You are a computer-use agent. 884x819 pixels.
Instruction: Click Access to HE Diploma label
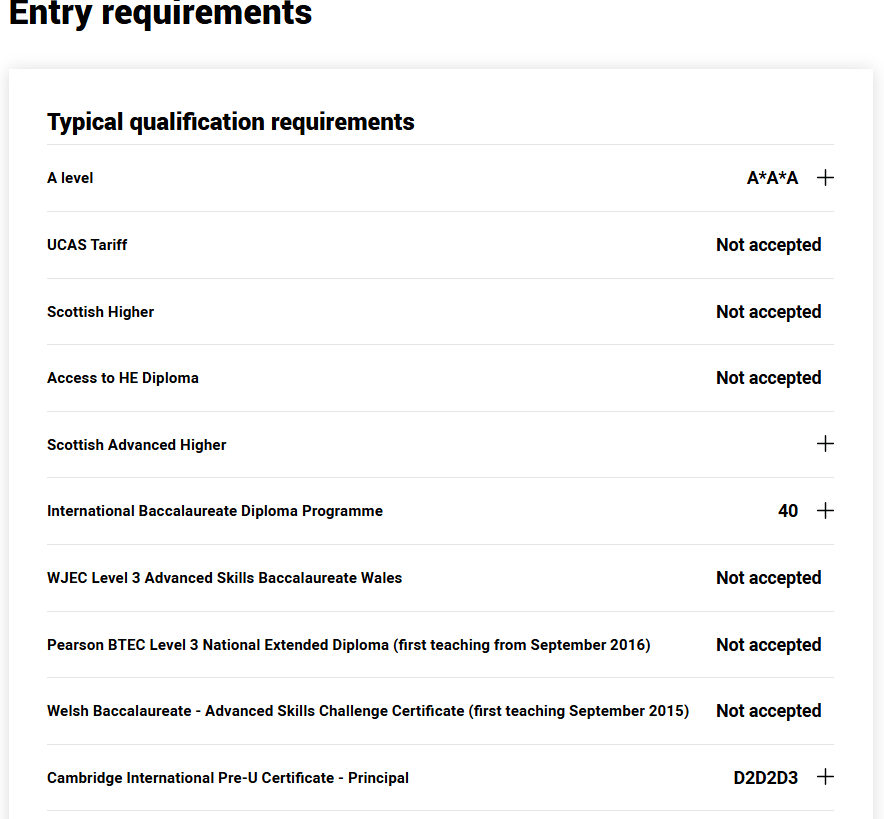point(123,378)
